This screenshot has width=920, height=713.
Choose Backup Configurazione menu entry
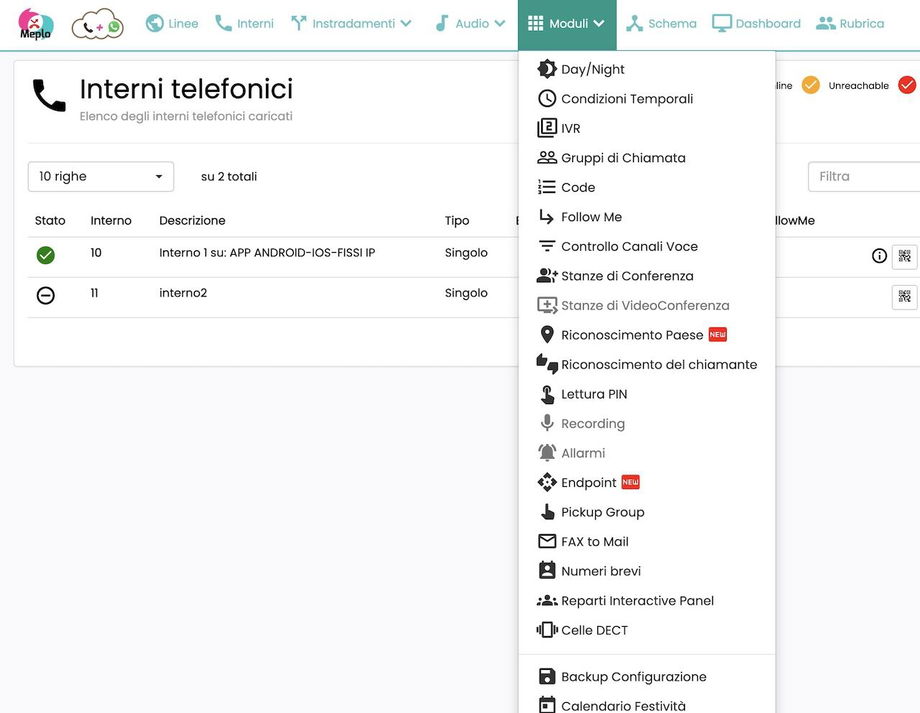pos(633,677)
